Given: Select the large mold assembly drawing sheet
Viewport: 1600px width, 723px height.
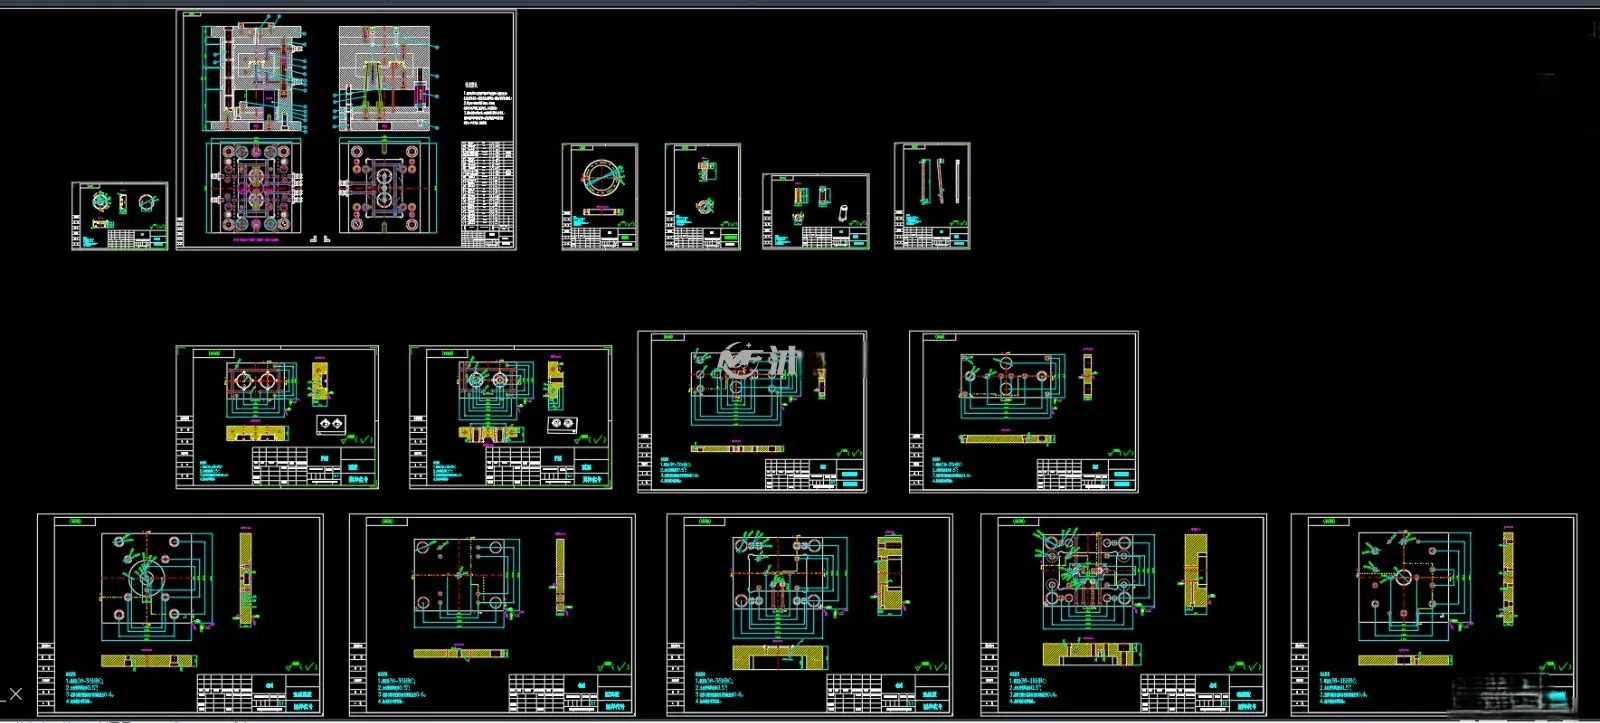Looking at the screenshot, I should (x=346, y=130).
